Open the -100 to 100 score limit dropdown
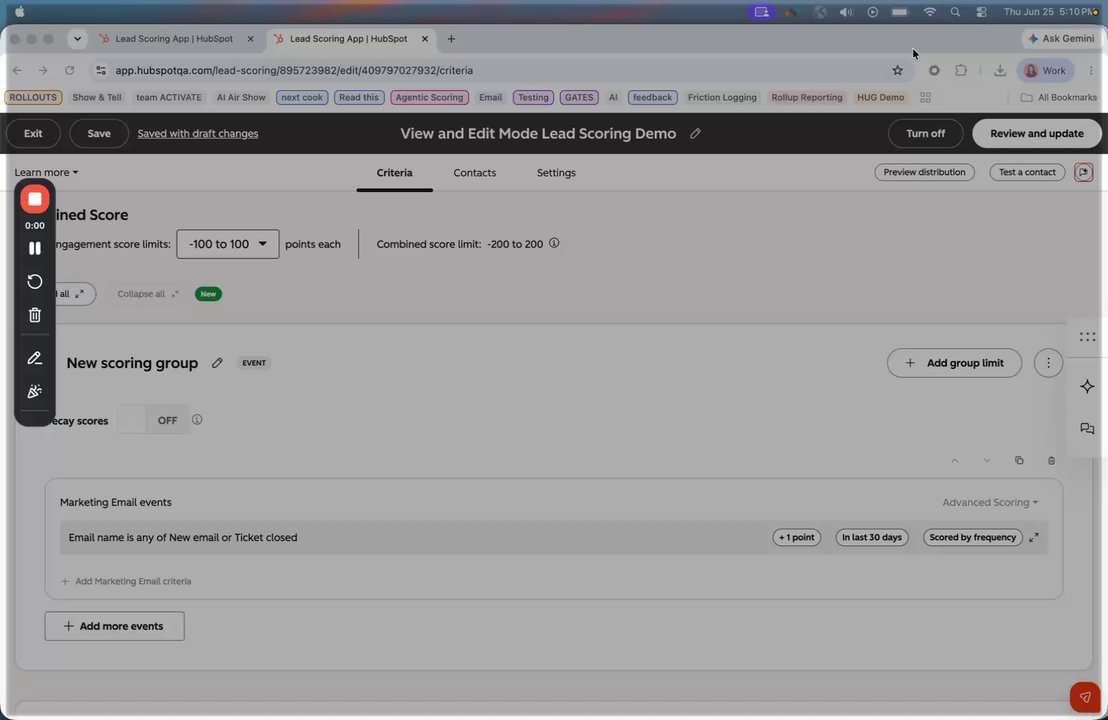1108x720 pixels. coord(228,244)
